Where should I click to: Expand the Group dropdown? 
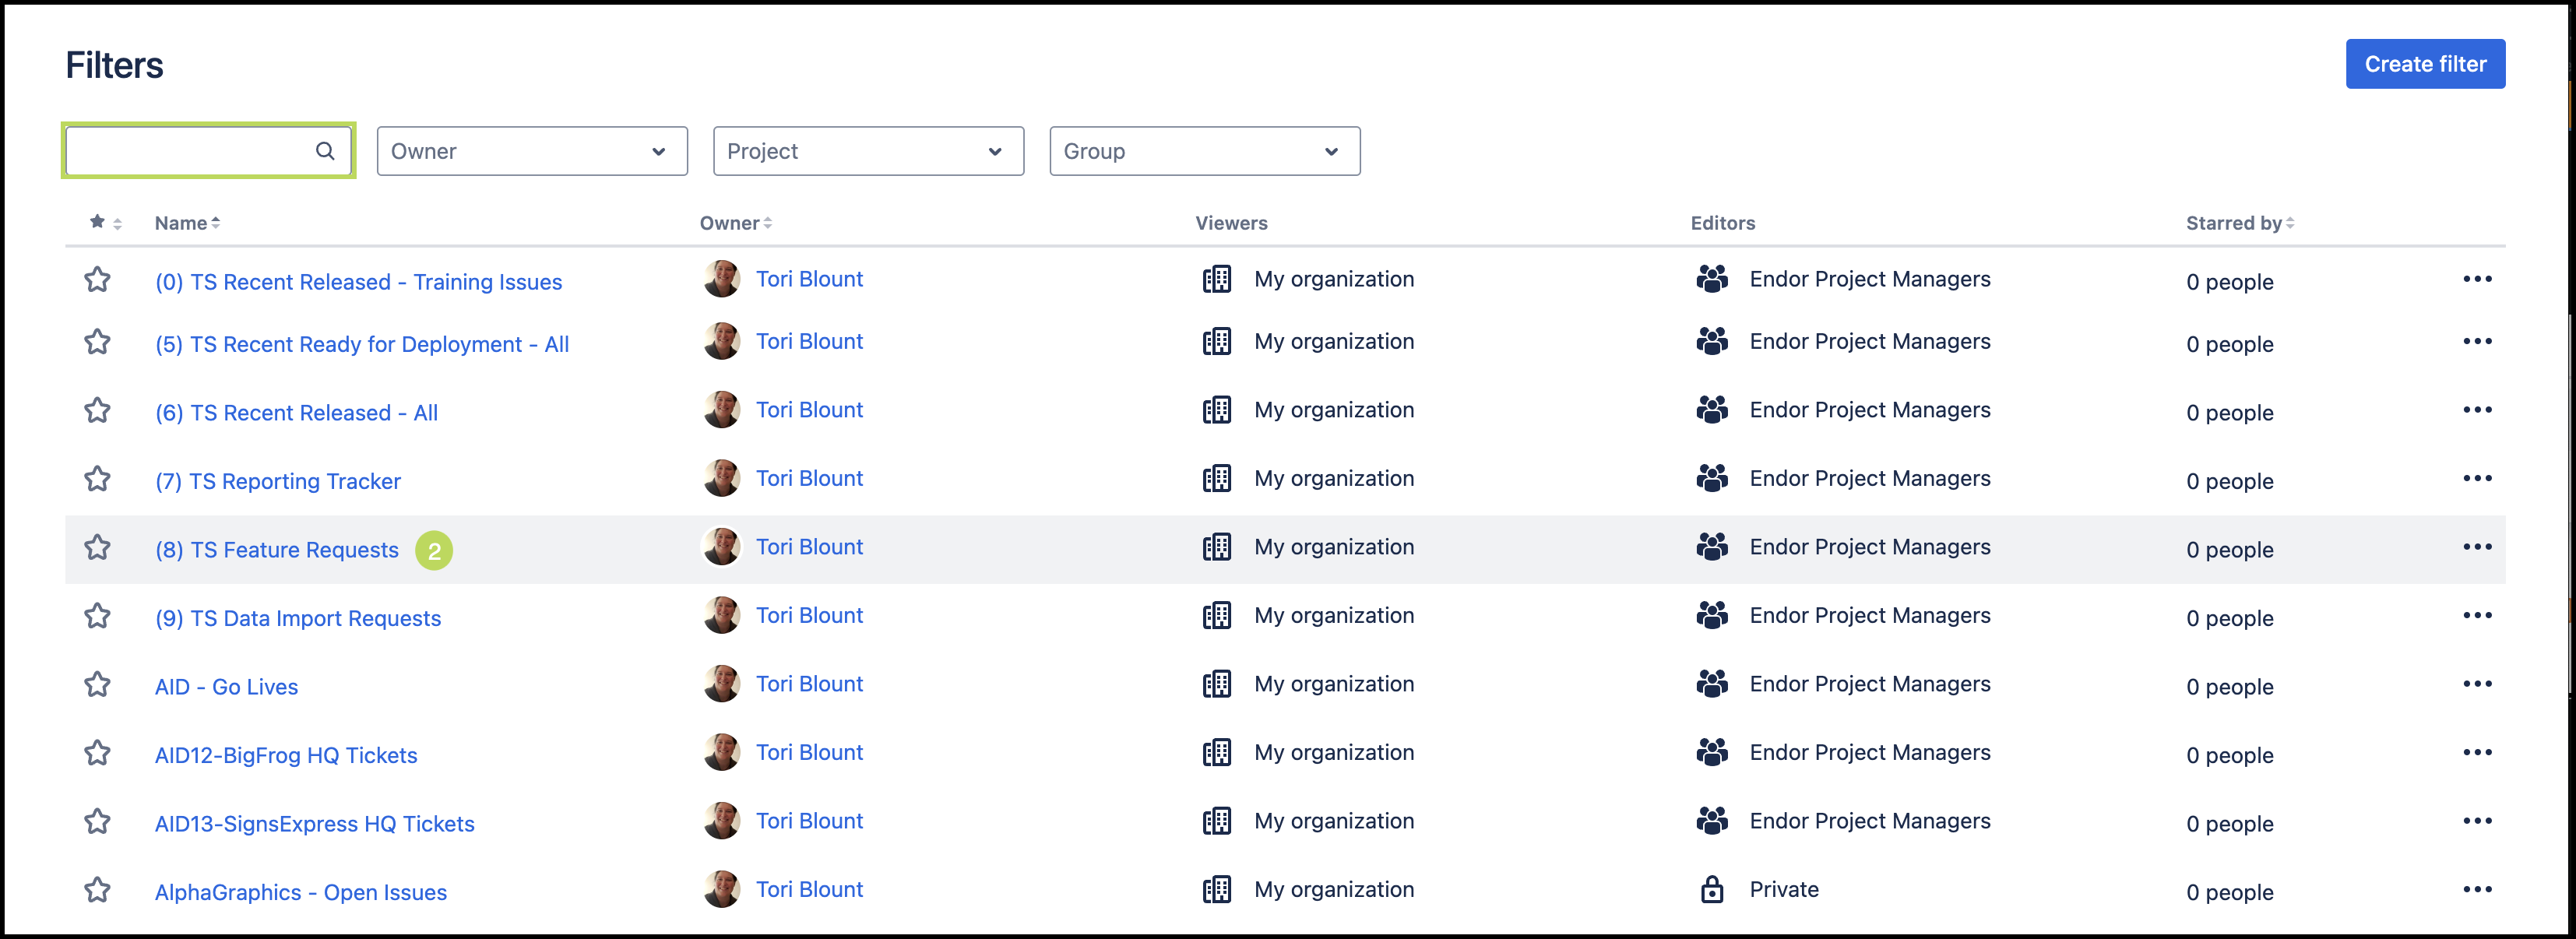coord(1203,151)
